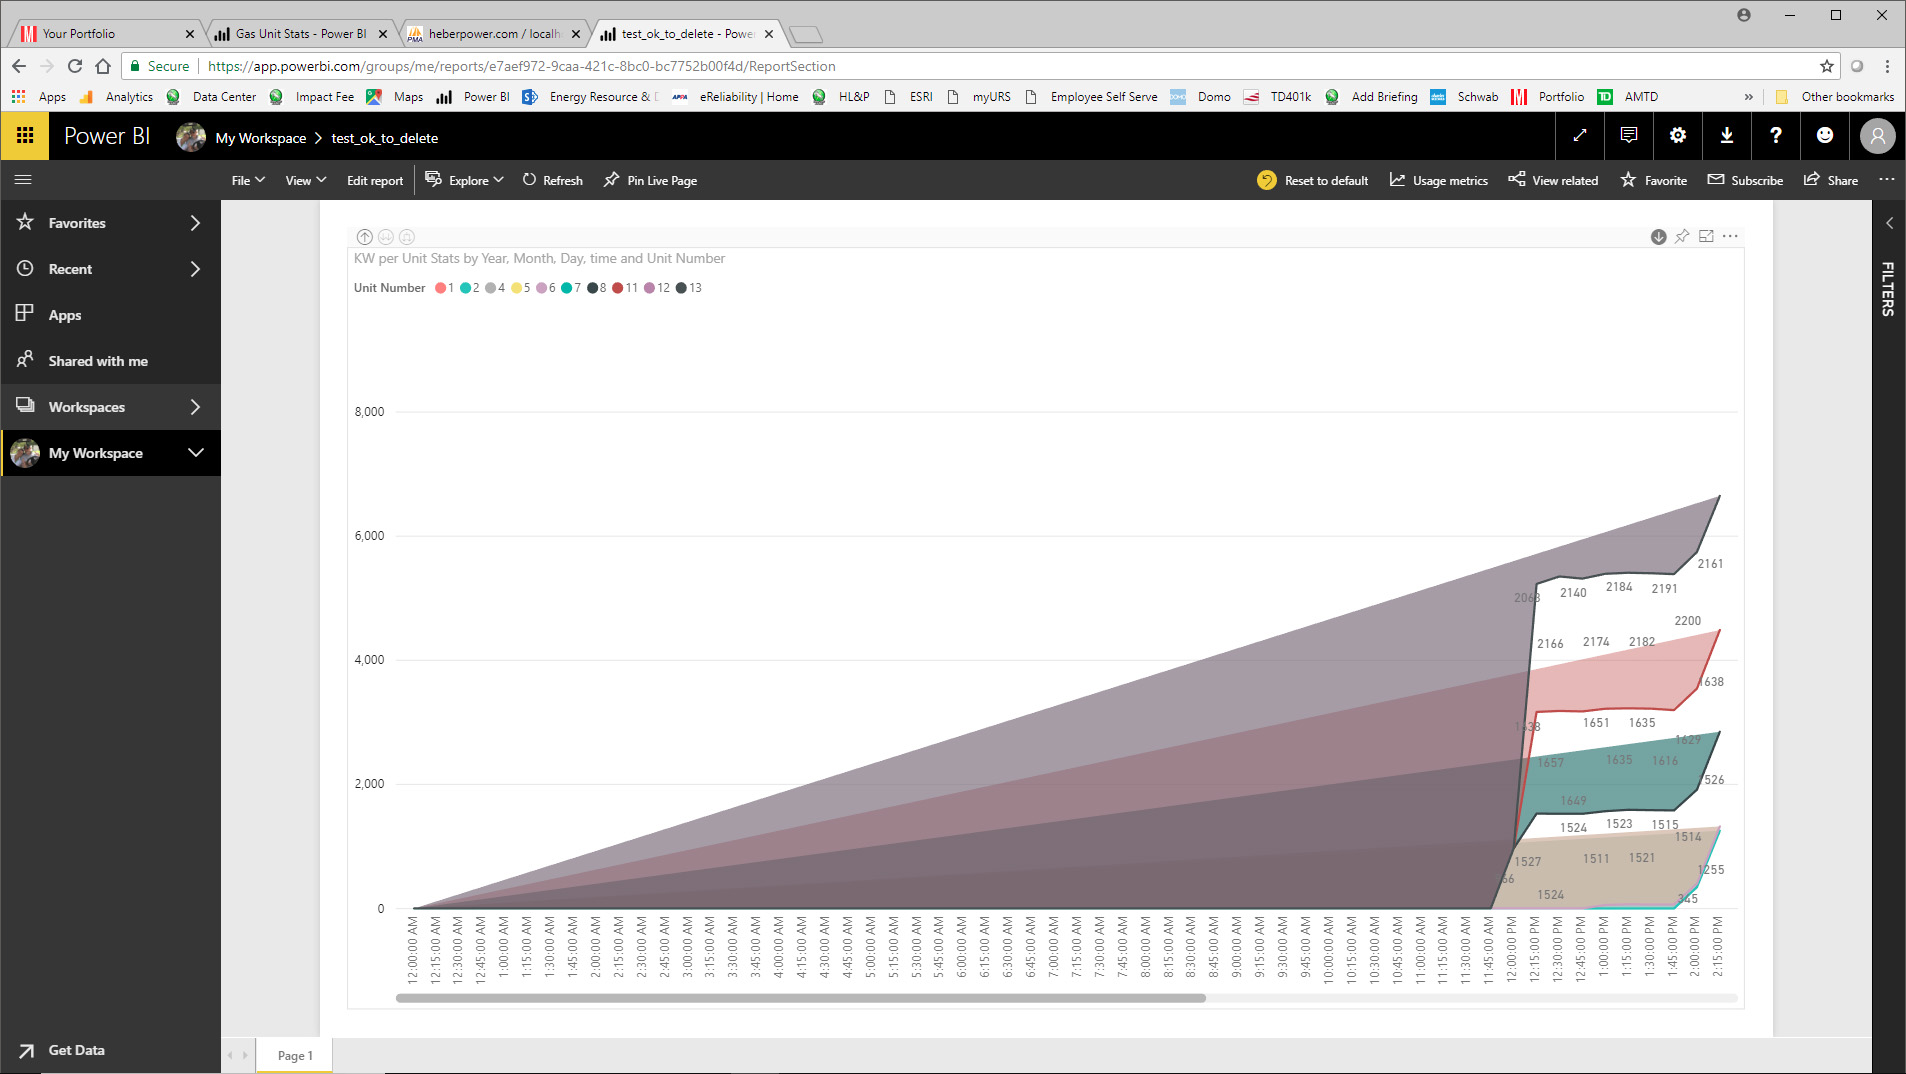The image size is (1906, 1074).
Task: Turn on drill down mode on the visual
Action: click(x=1658, y=237)
